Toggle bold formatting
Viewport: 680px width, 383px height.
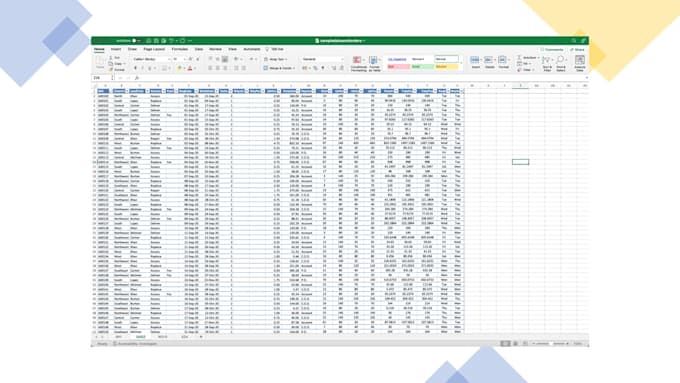pos(135,69)
